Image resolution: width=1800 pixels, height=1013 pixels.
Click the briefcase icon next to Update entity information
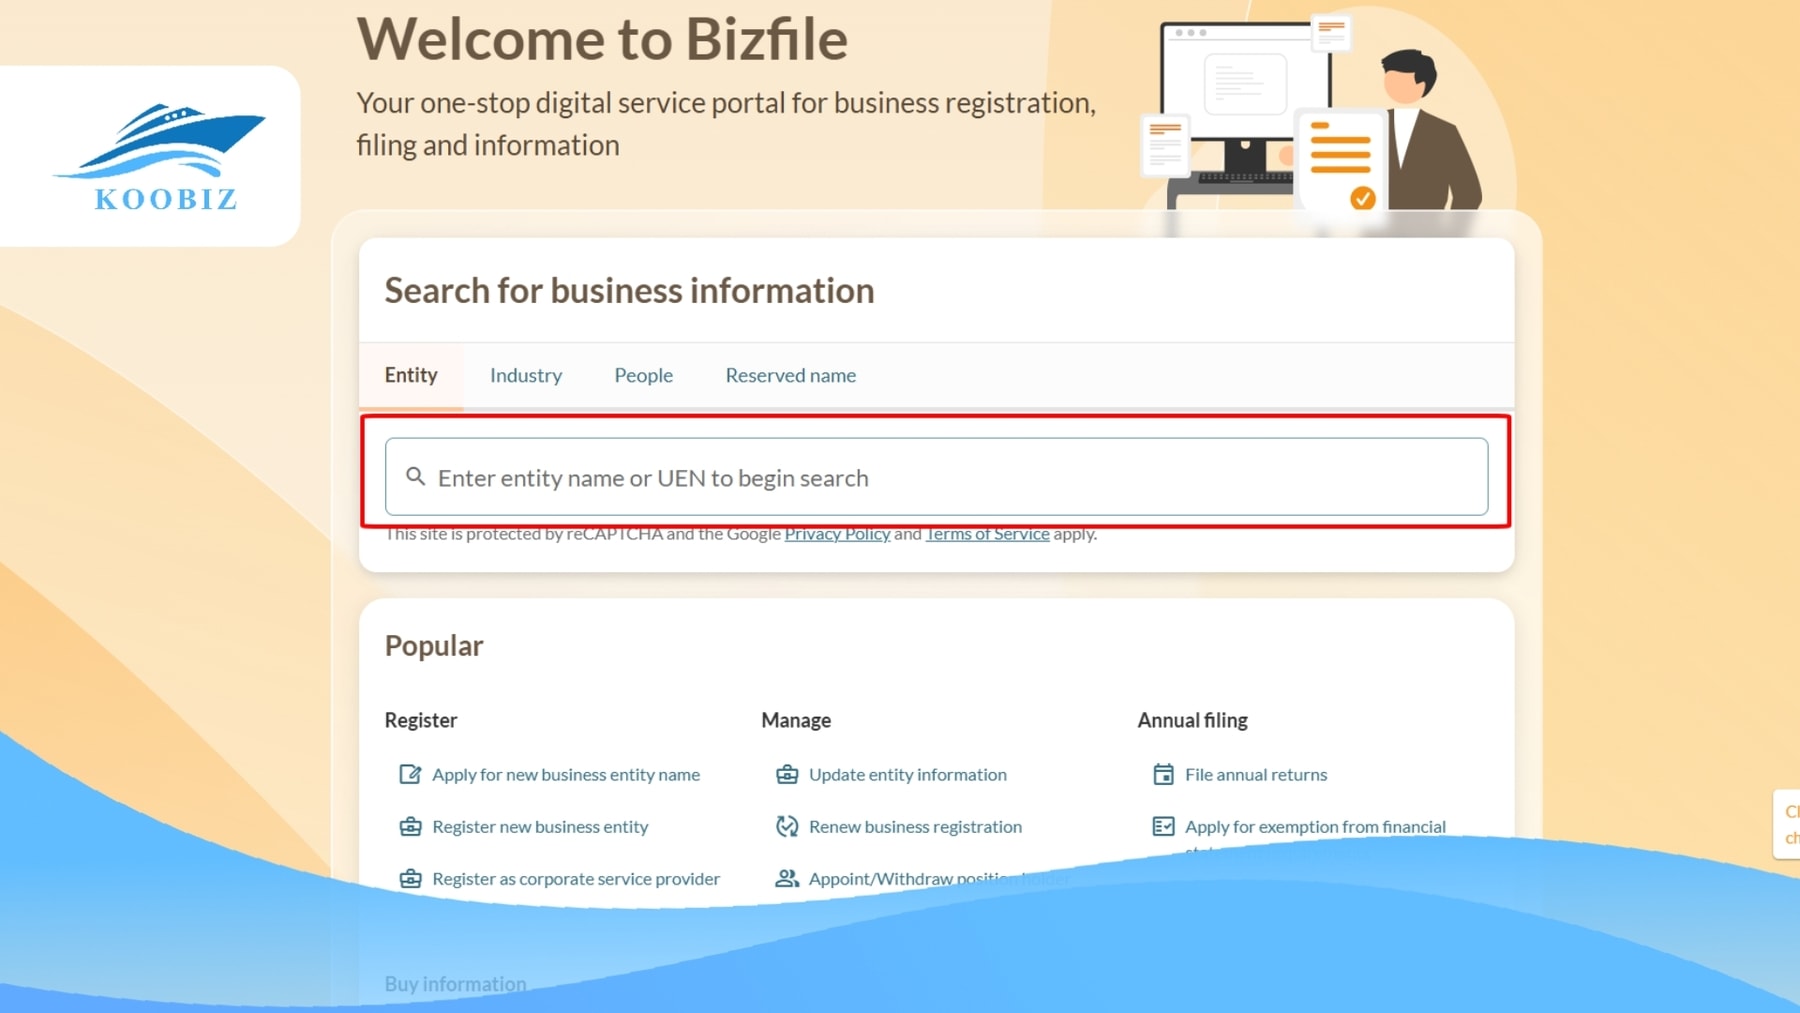click(787, 773)
